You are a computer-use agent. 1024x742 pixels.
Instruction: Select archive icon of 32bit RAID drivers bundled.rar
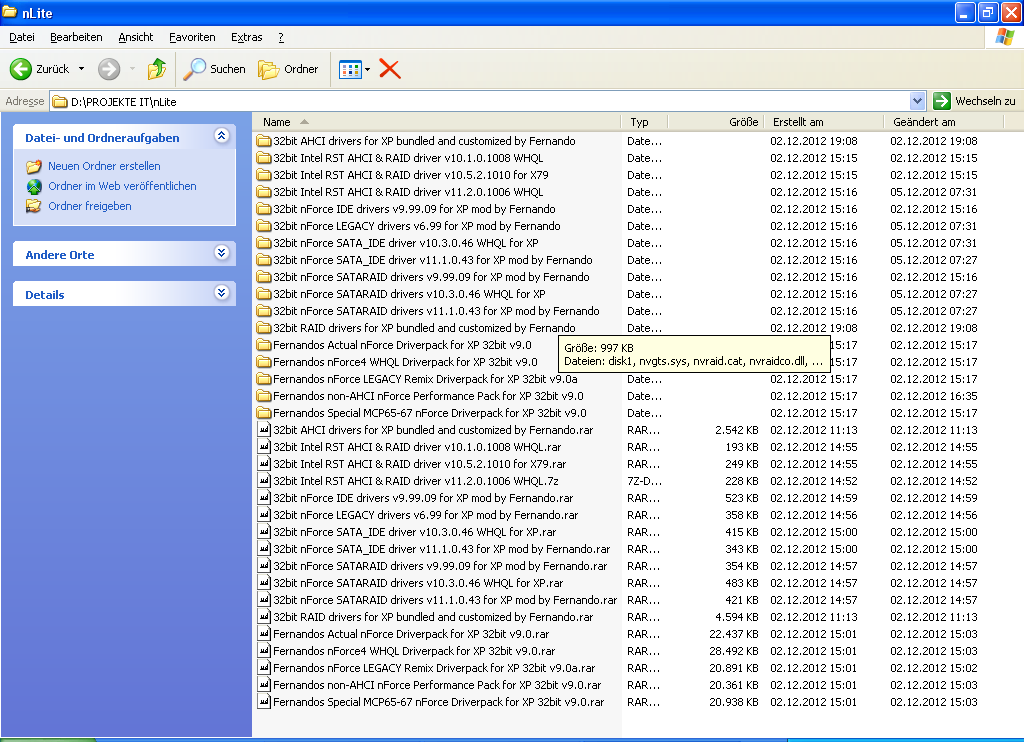click(x=264, y=617)
